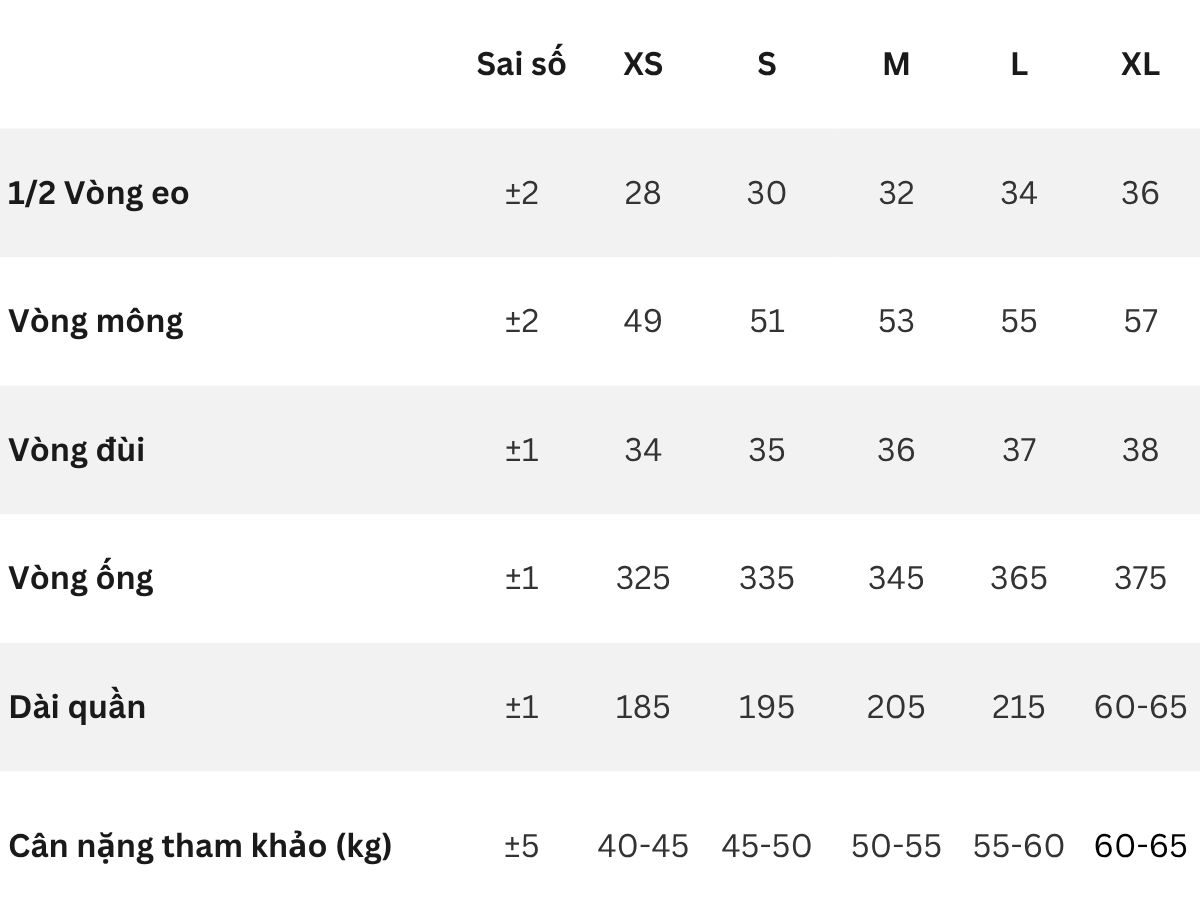Select the XS size column header

point(642,64)
